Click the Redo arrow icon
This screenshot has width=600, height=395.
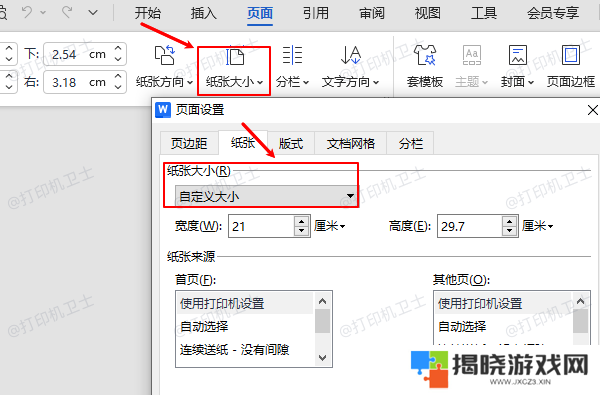tap(67, 12)
